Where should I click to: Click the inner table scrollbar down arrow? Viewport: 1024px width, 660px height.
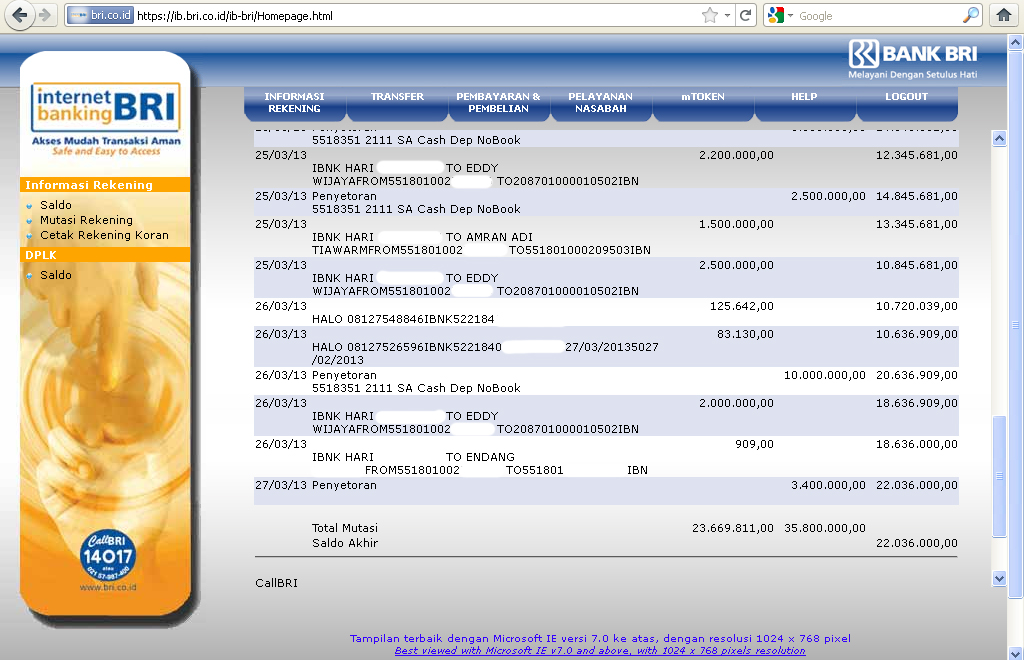pyautogui.click(x=999, y=578)
